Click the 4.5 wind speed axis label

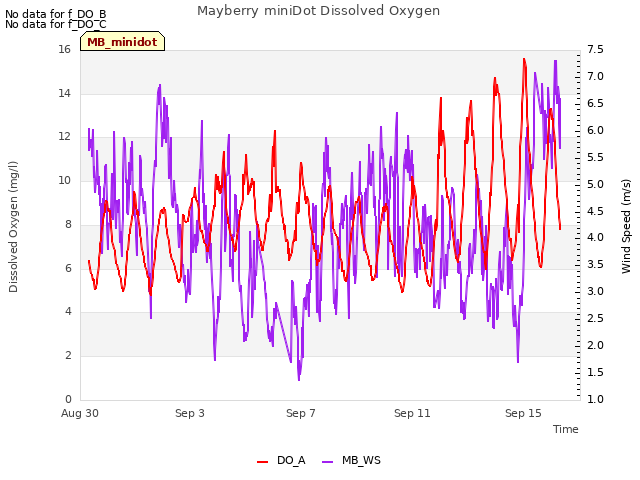[595, 211]
